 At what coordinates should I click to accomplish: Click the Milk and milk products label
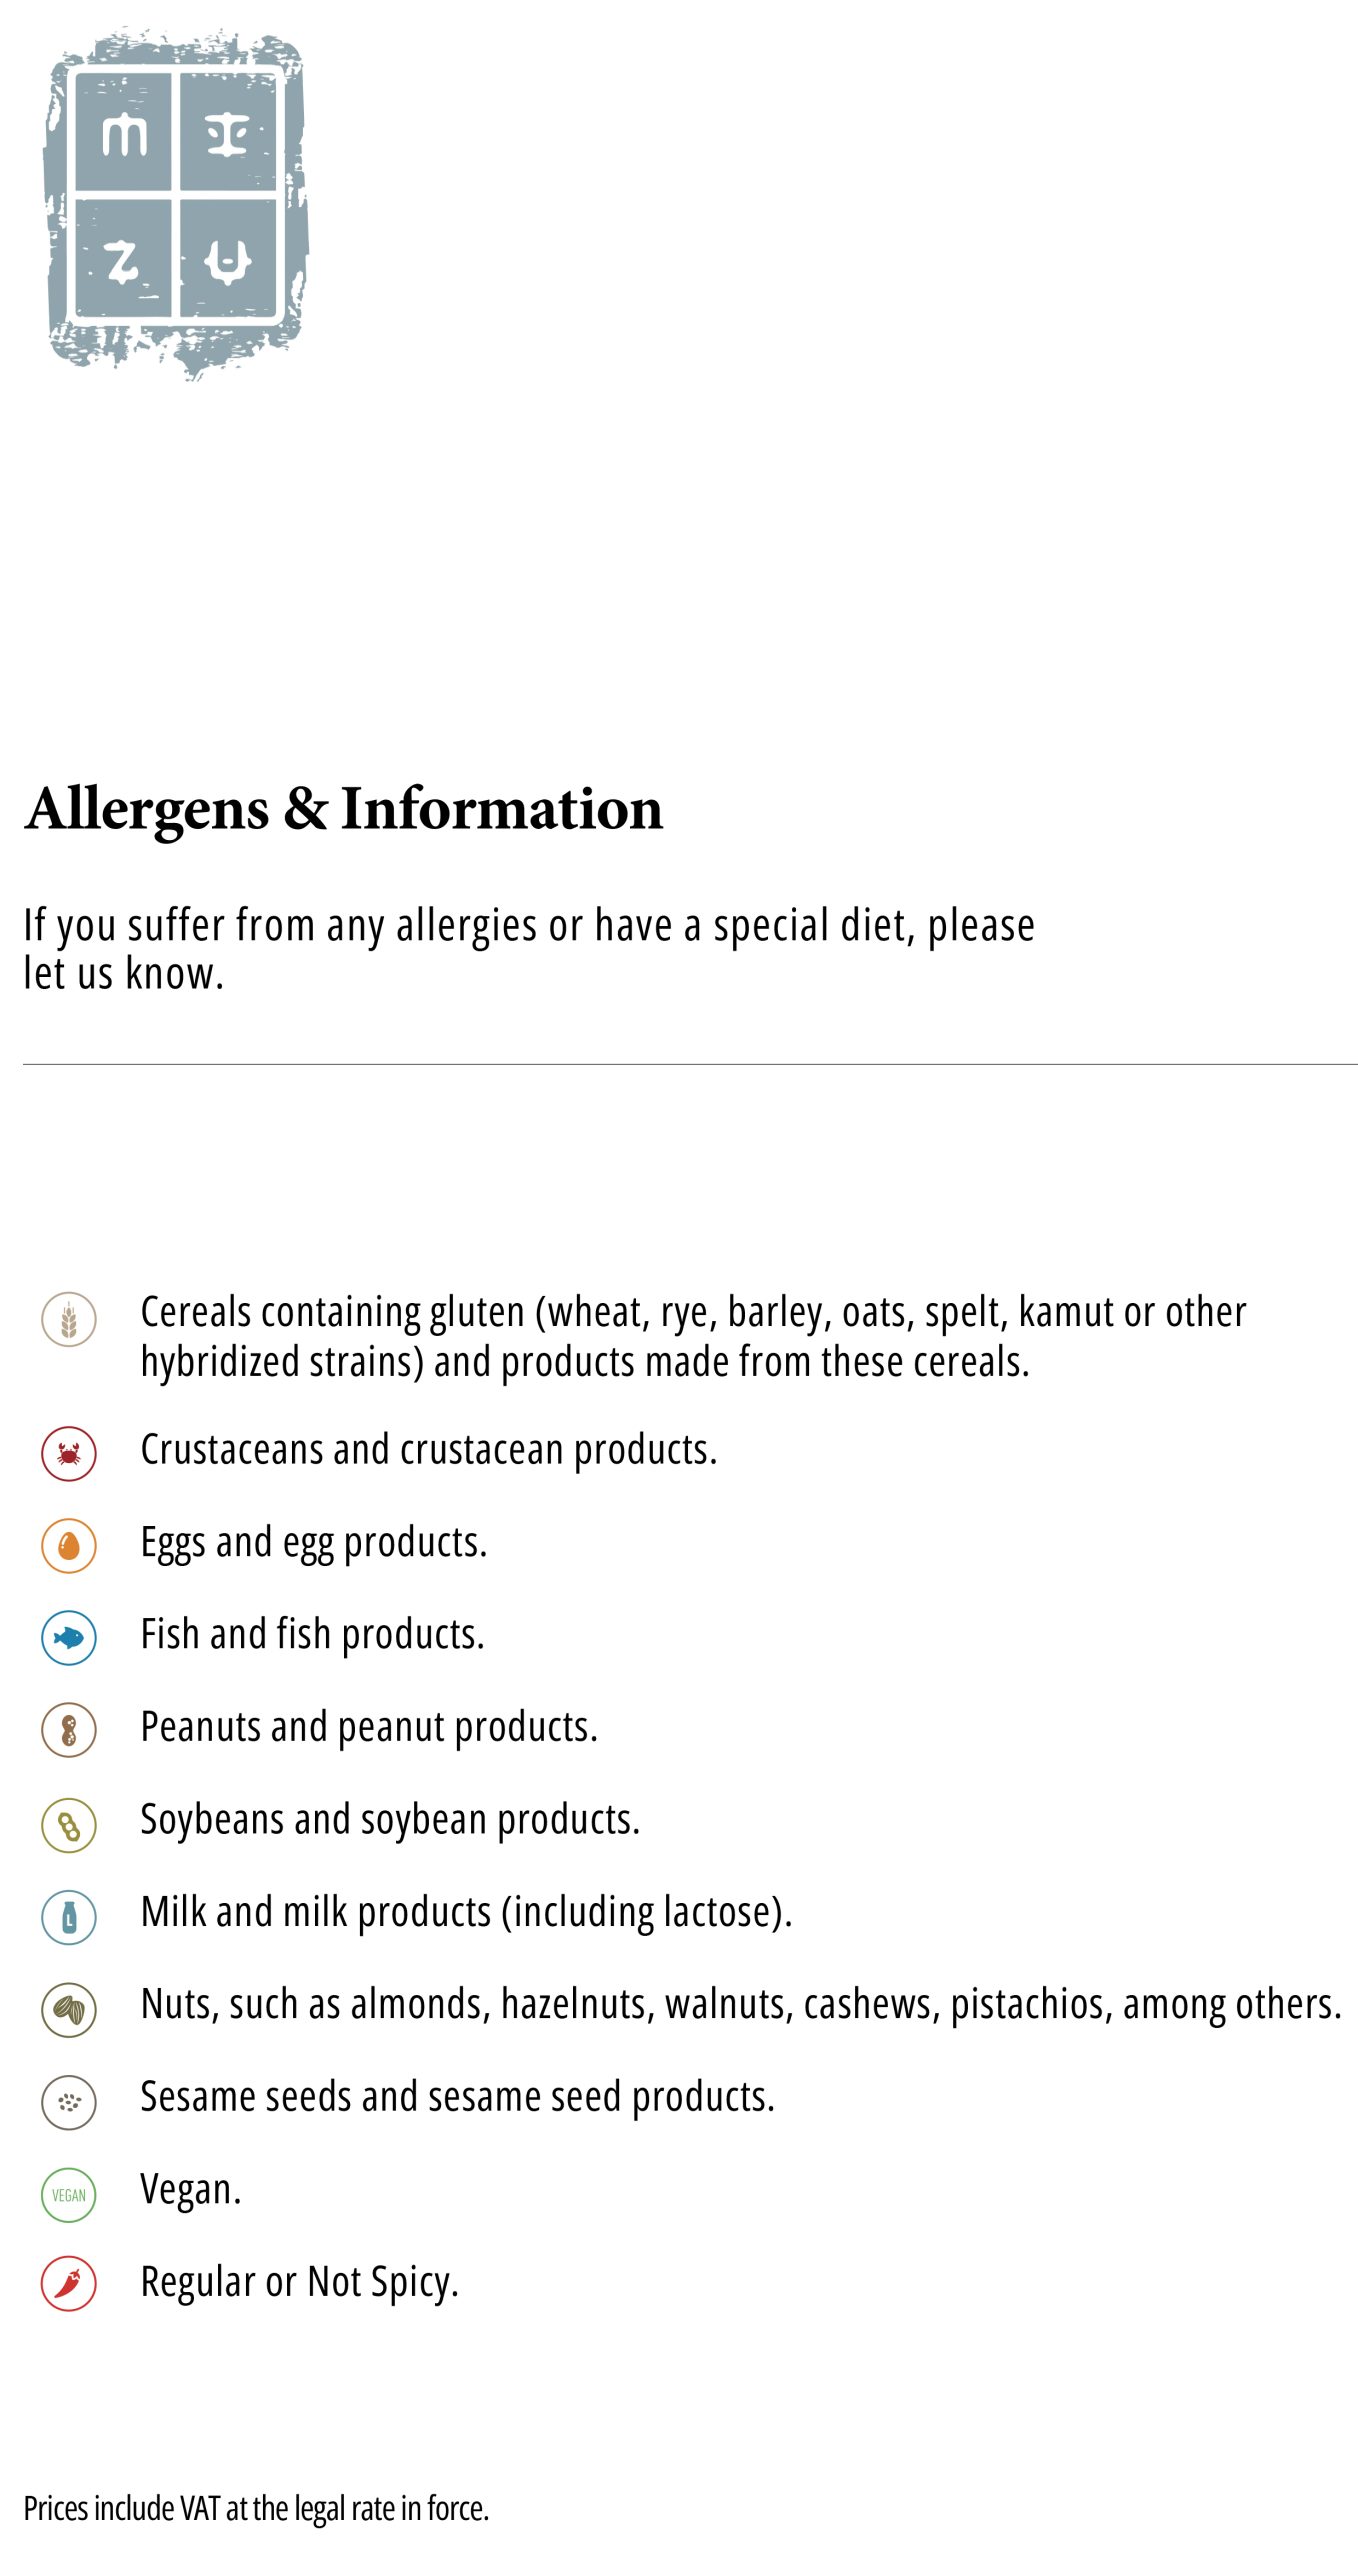click(x=466, y=1912)
